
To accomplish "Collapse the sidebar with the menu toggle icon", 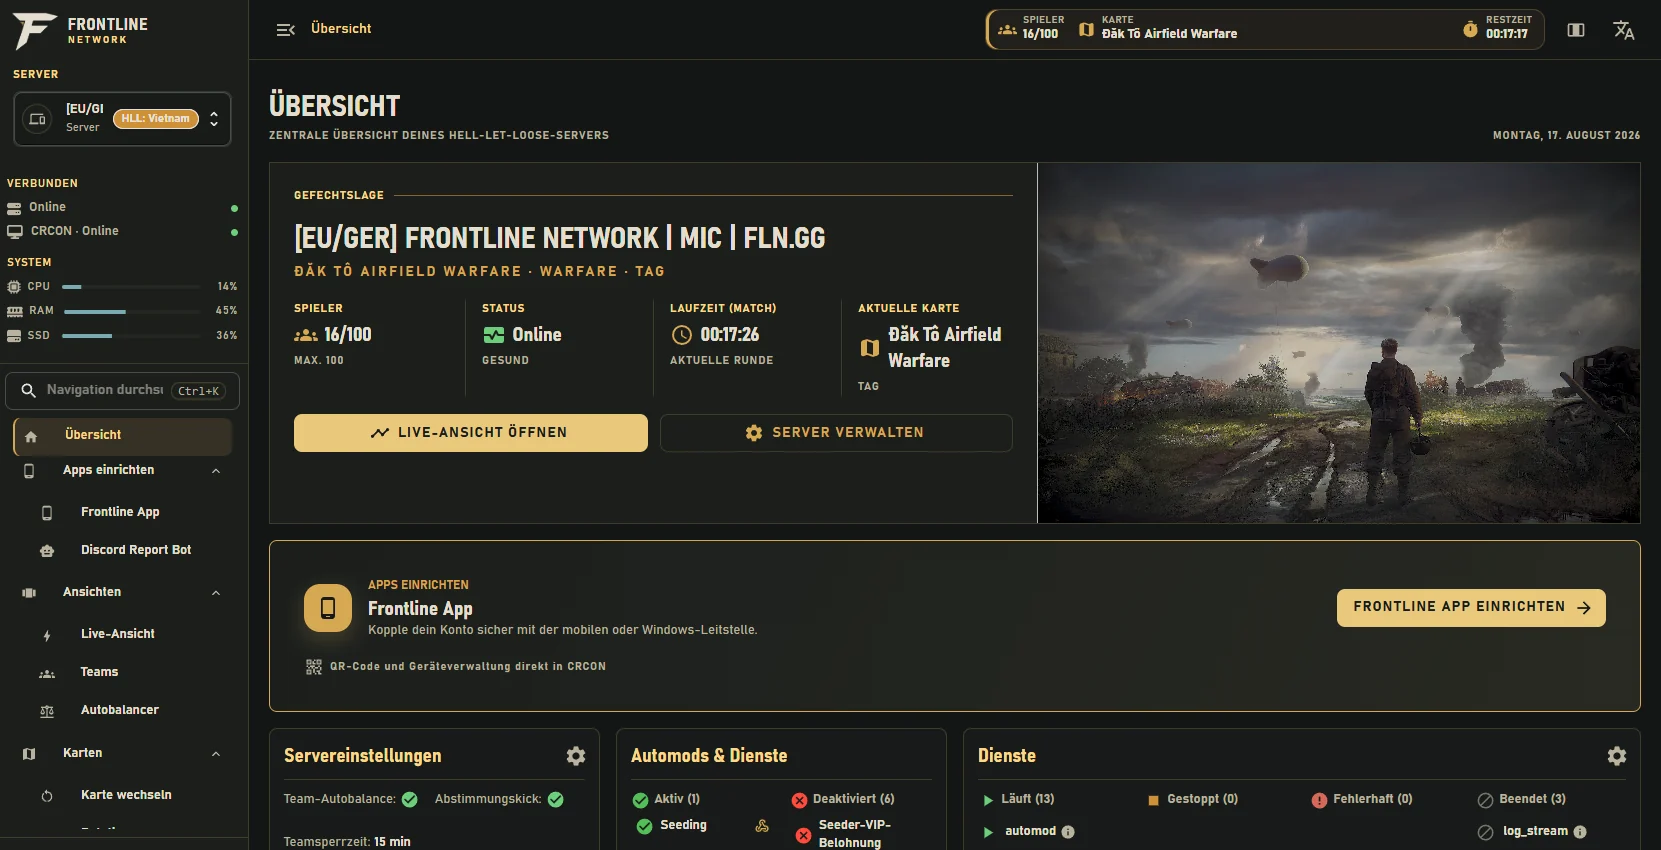I will (285, 30).
